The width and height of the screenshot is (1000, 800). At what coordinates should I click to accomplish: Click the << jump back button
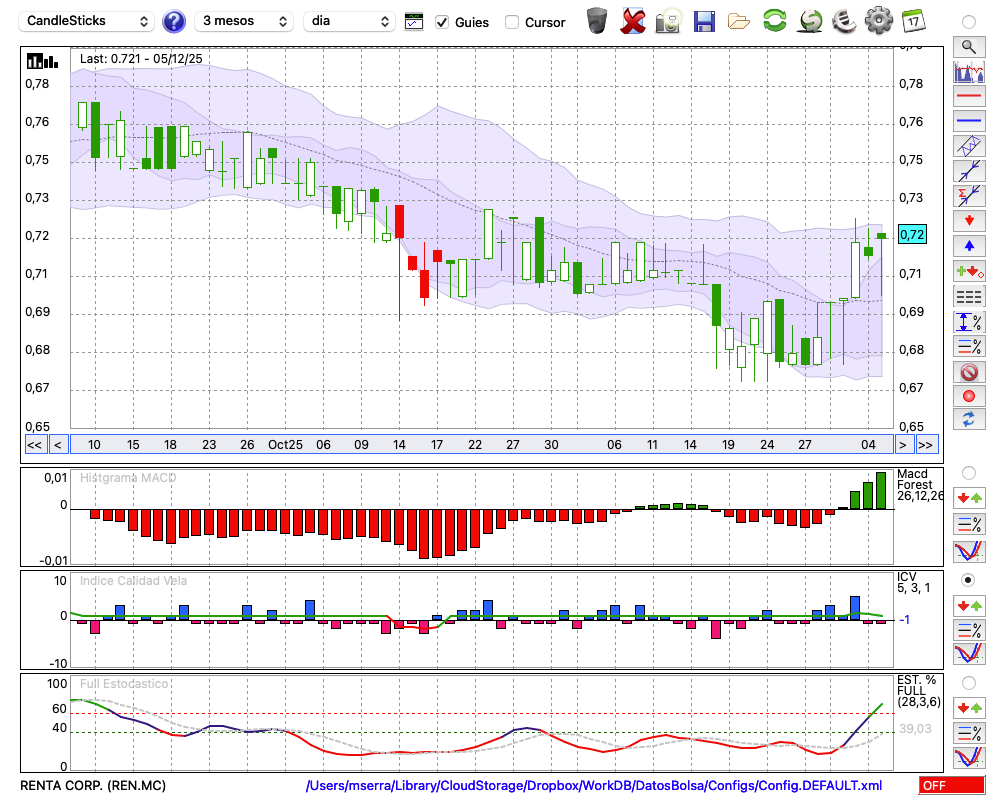coord(35,445)
